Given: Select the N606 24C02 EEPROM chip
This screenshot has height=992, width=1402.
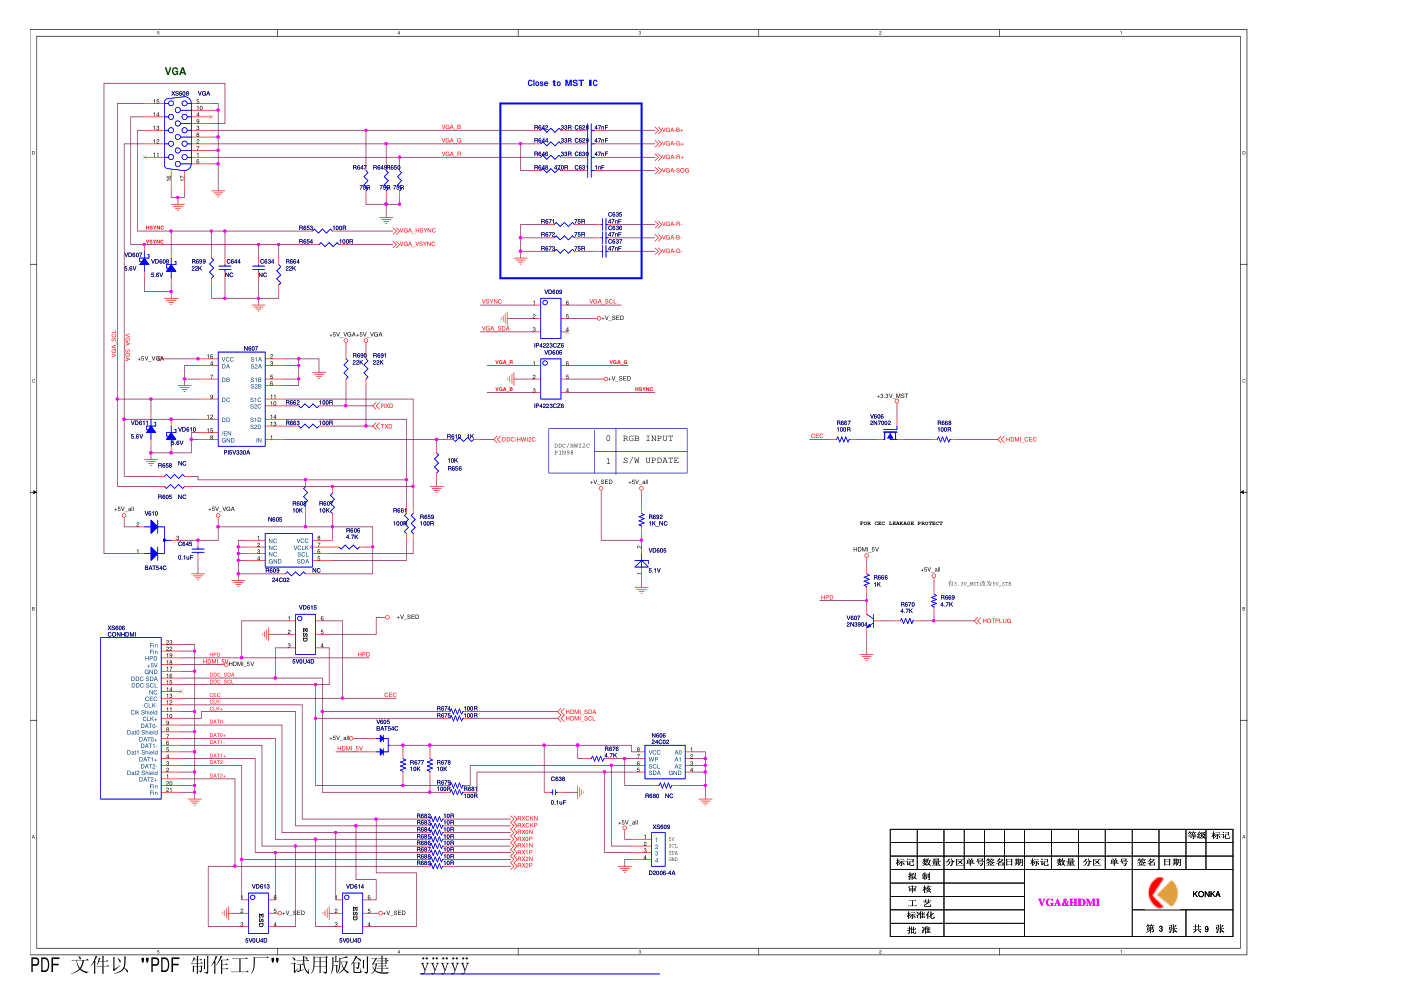Looking at the screenshot, I should 664,762.
